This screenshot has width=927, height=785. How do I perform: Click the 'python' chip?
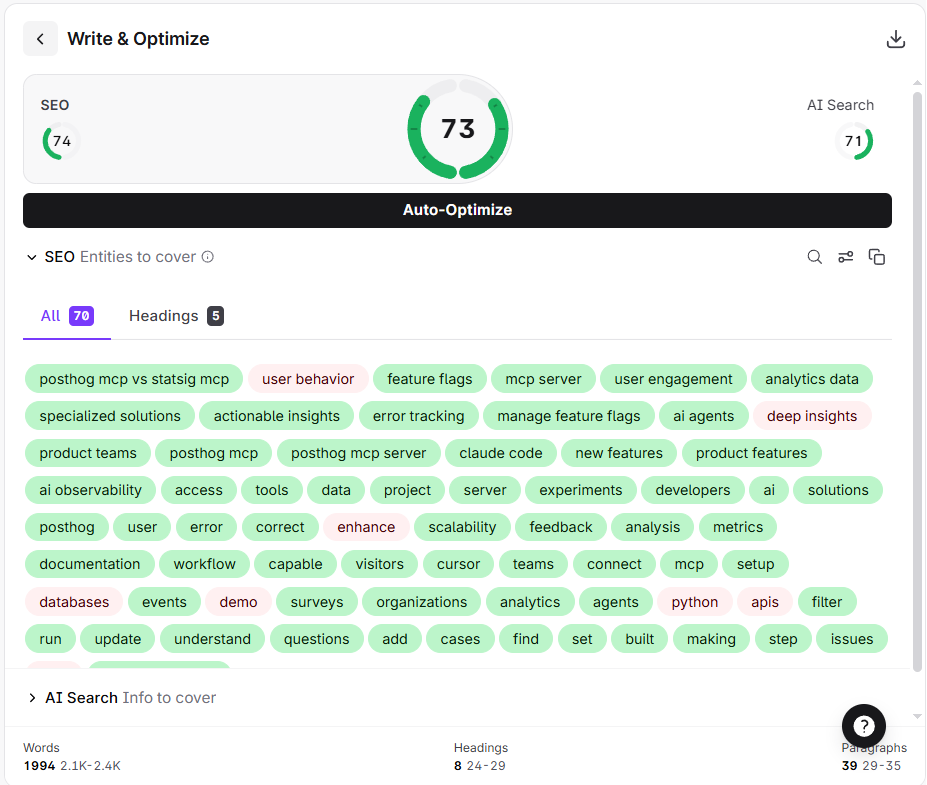click(695, 602)
